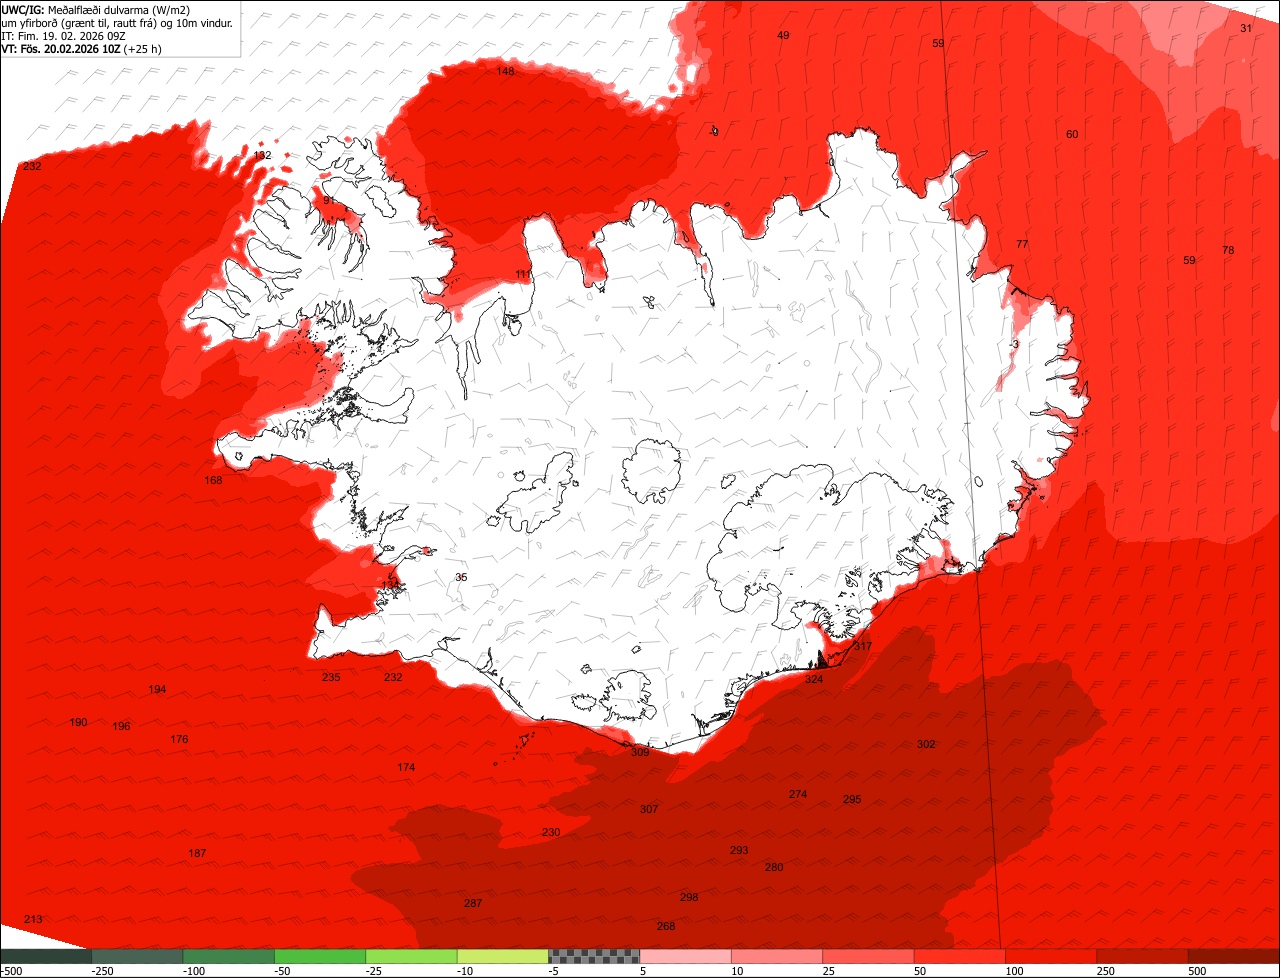This screenshot has width=1280, height=978.
Task: Click the value 268 on the map
Action: coord(666,926)
